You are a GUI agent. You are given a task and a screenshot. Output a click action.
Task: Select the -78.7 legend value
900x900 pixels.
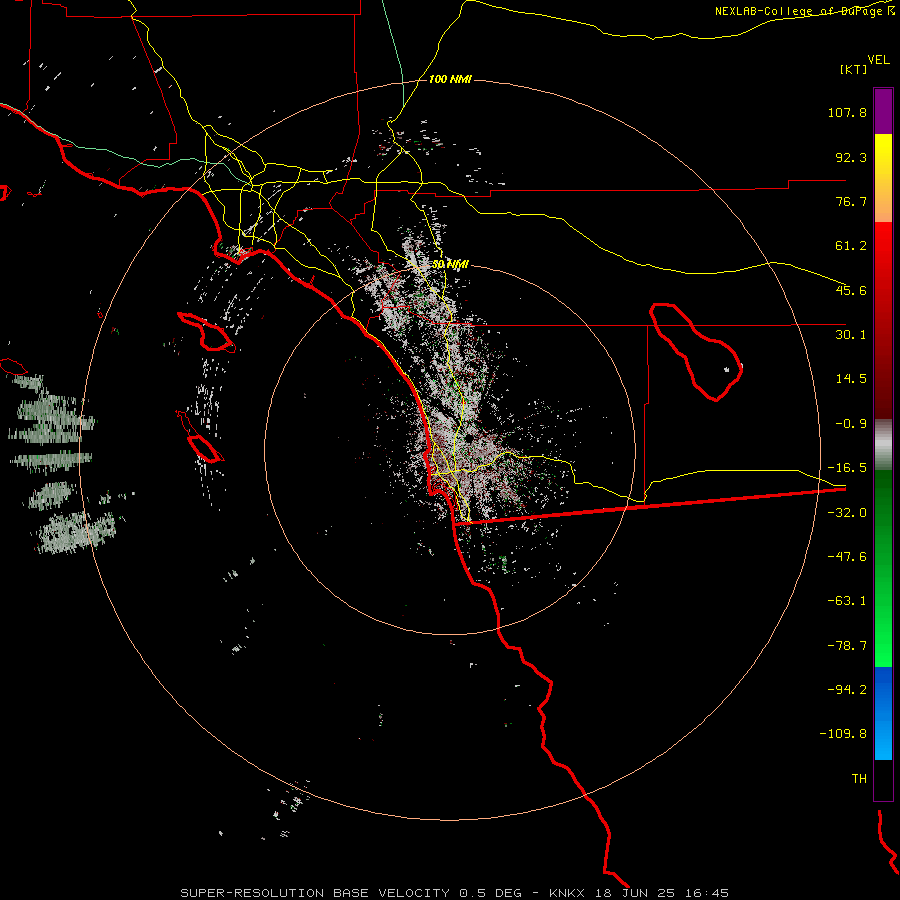[x=847, y=646]
